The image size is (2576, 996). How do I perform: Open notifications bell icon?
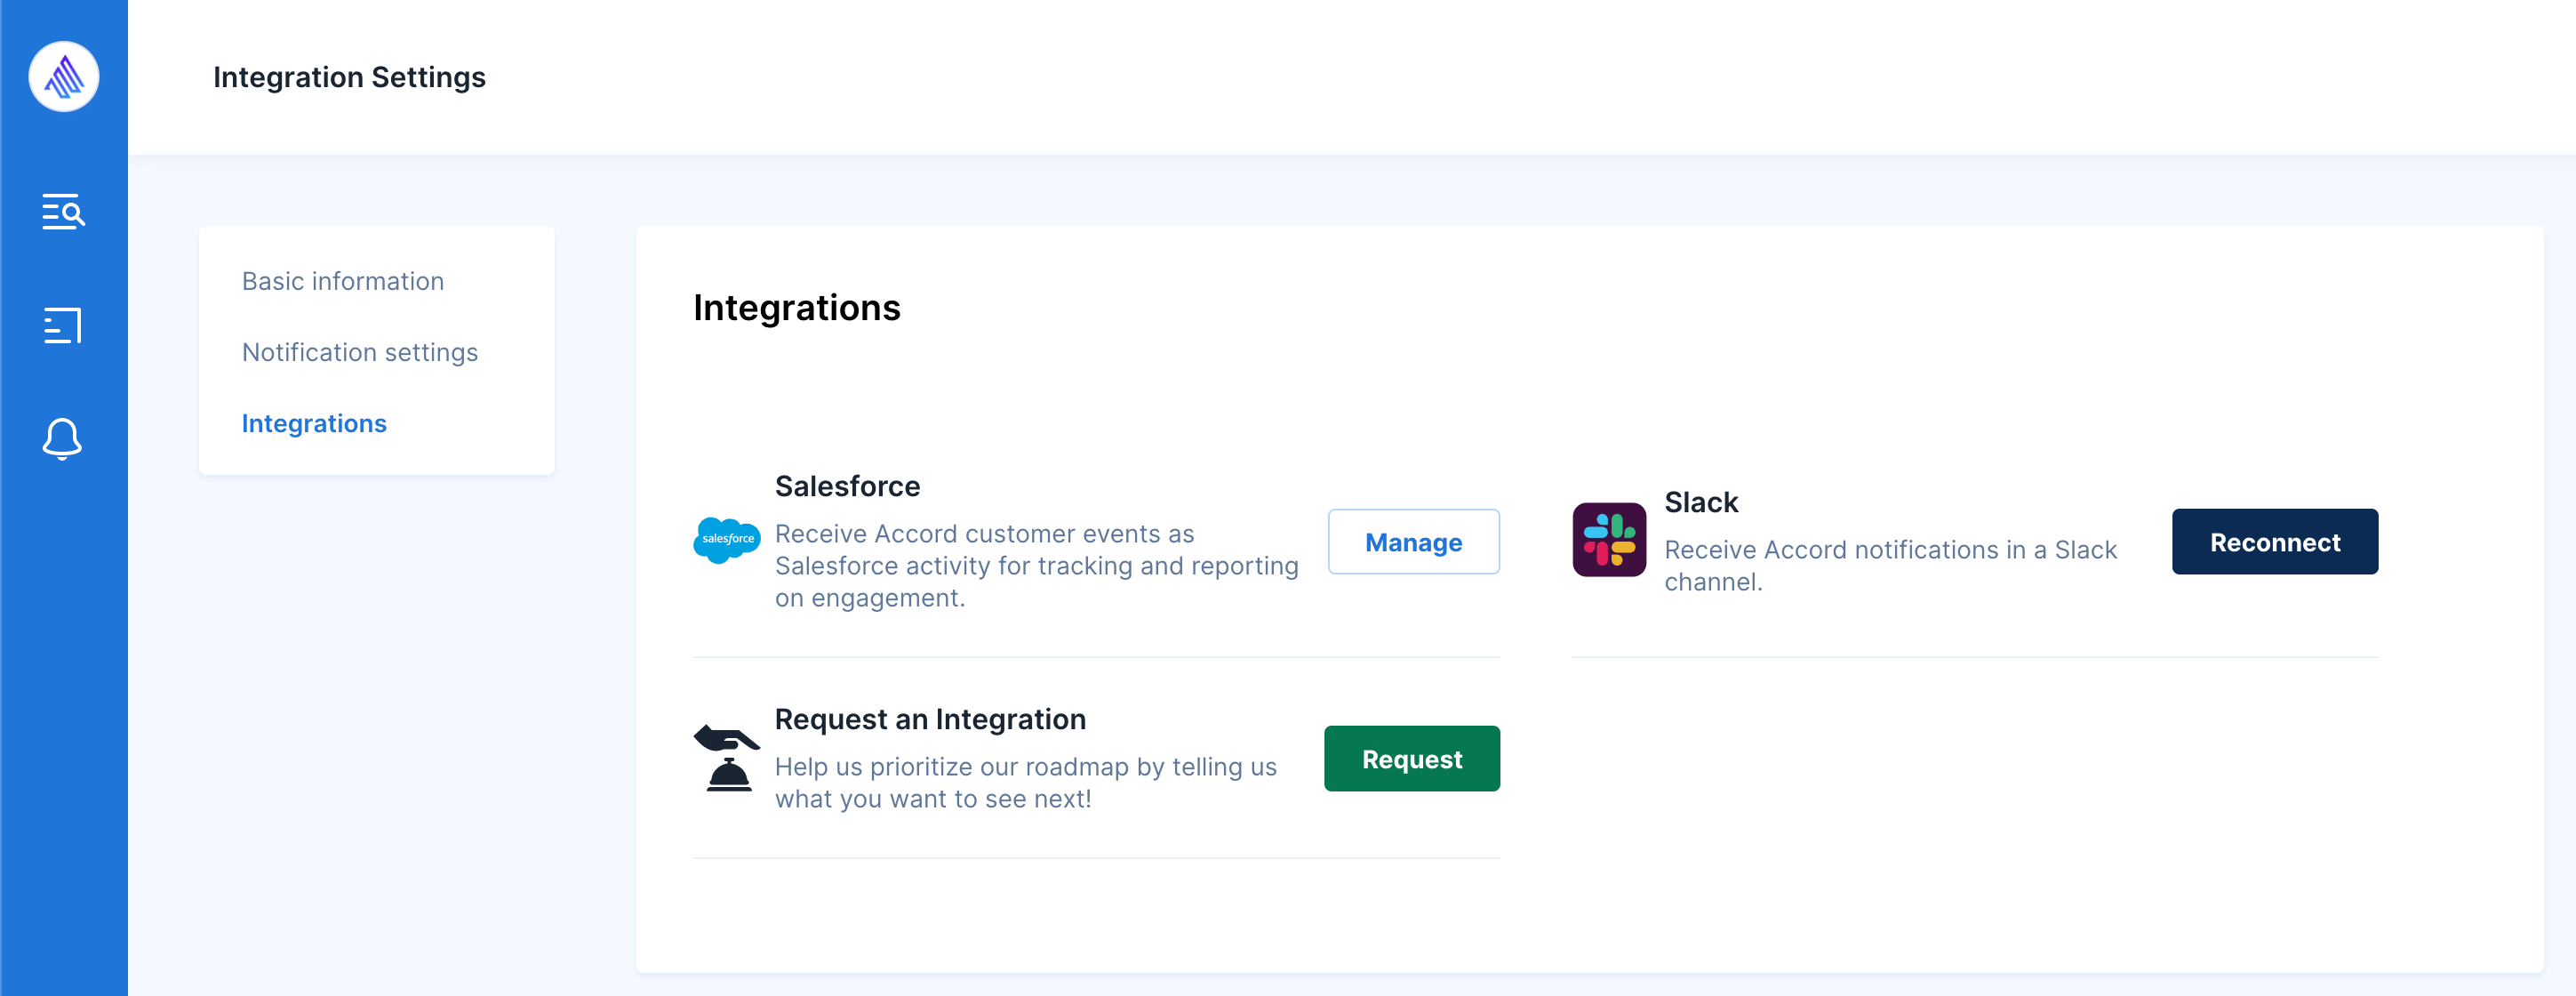click(x=63, y=438)
